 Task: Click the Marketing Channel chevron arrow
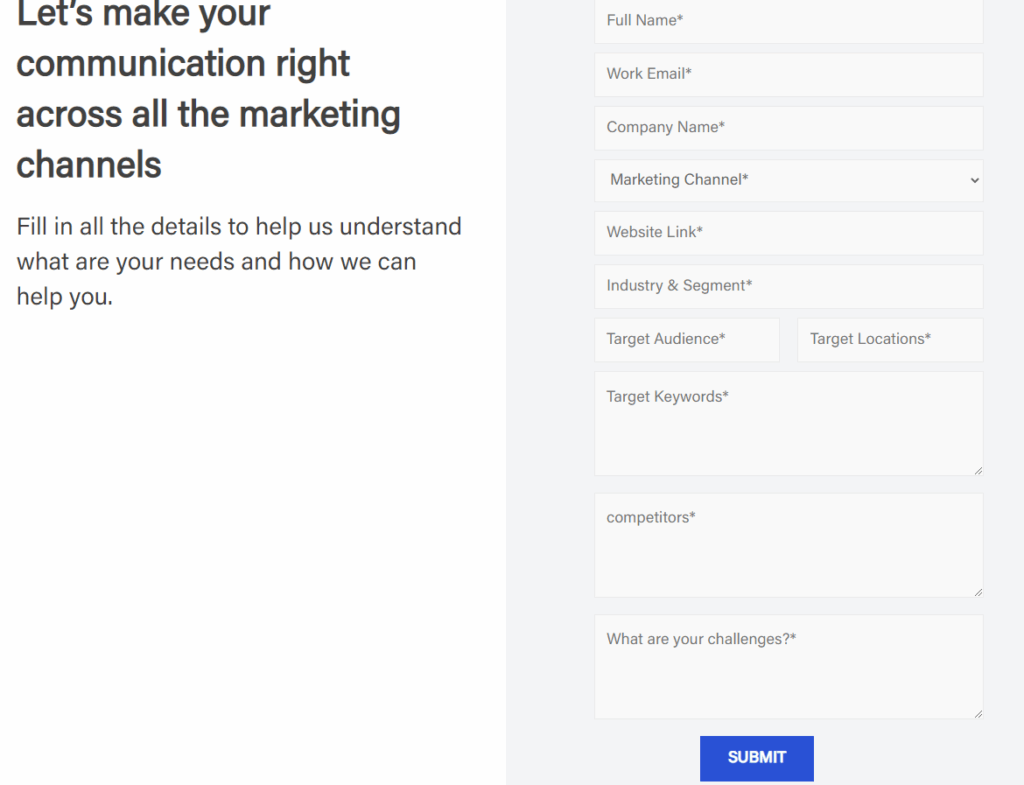point(975,181)
